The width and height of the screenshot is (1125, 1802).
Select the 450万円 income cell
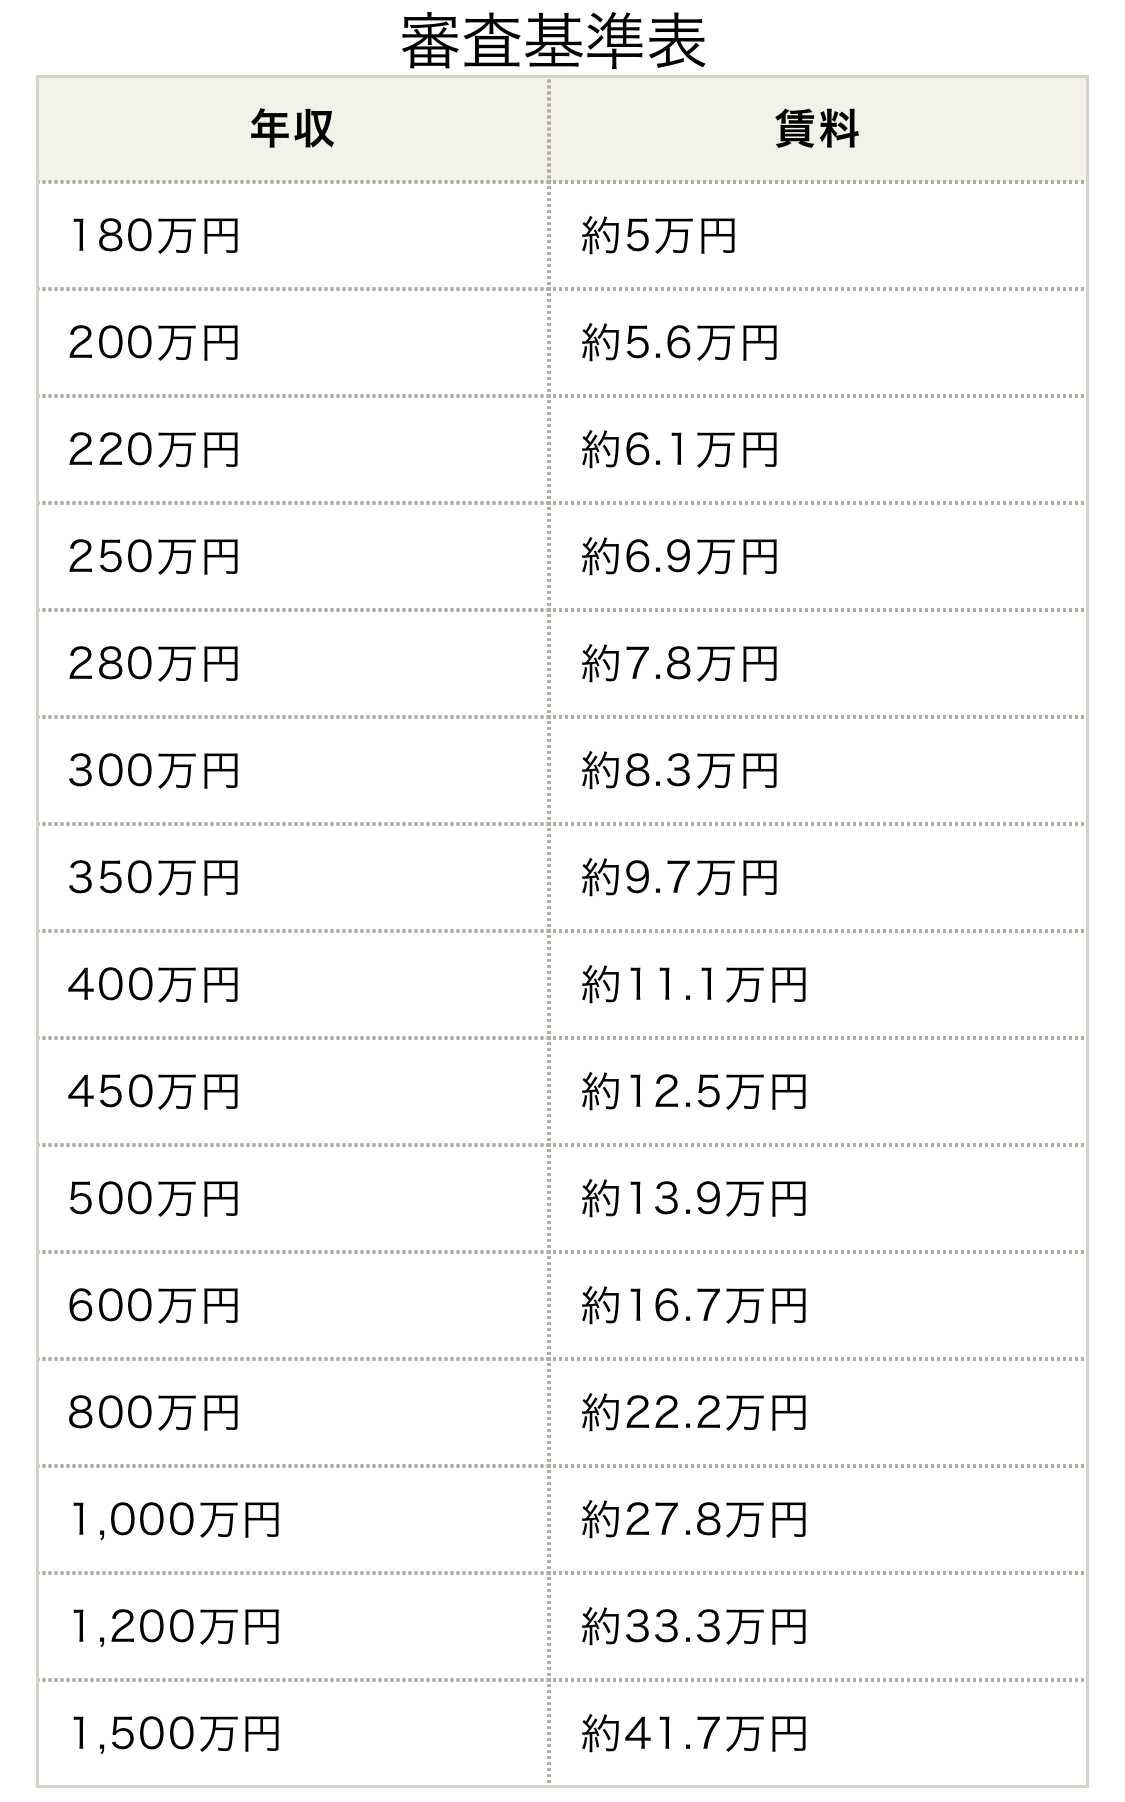point(154,1092)
